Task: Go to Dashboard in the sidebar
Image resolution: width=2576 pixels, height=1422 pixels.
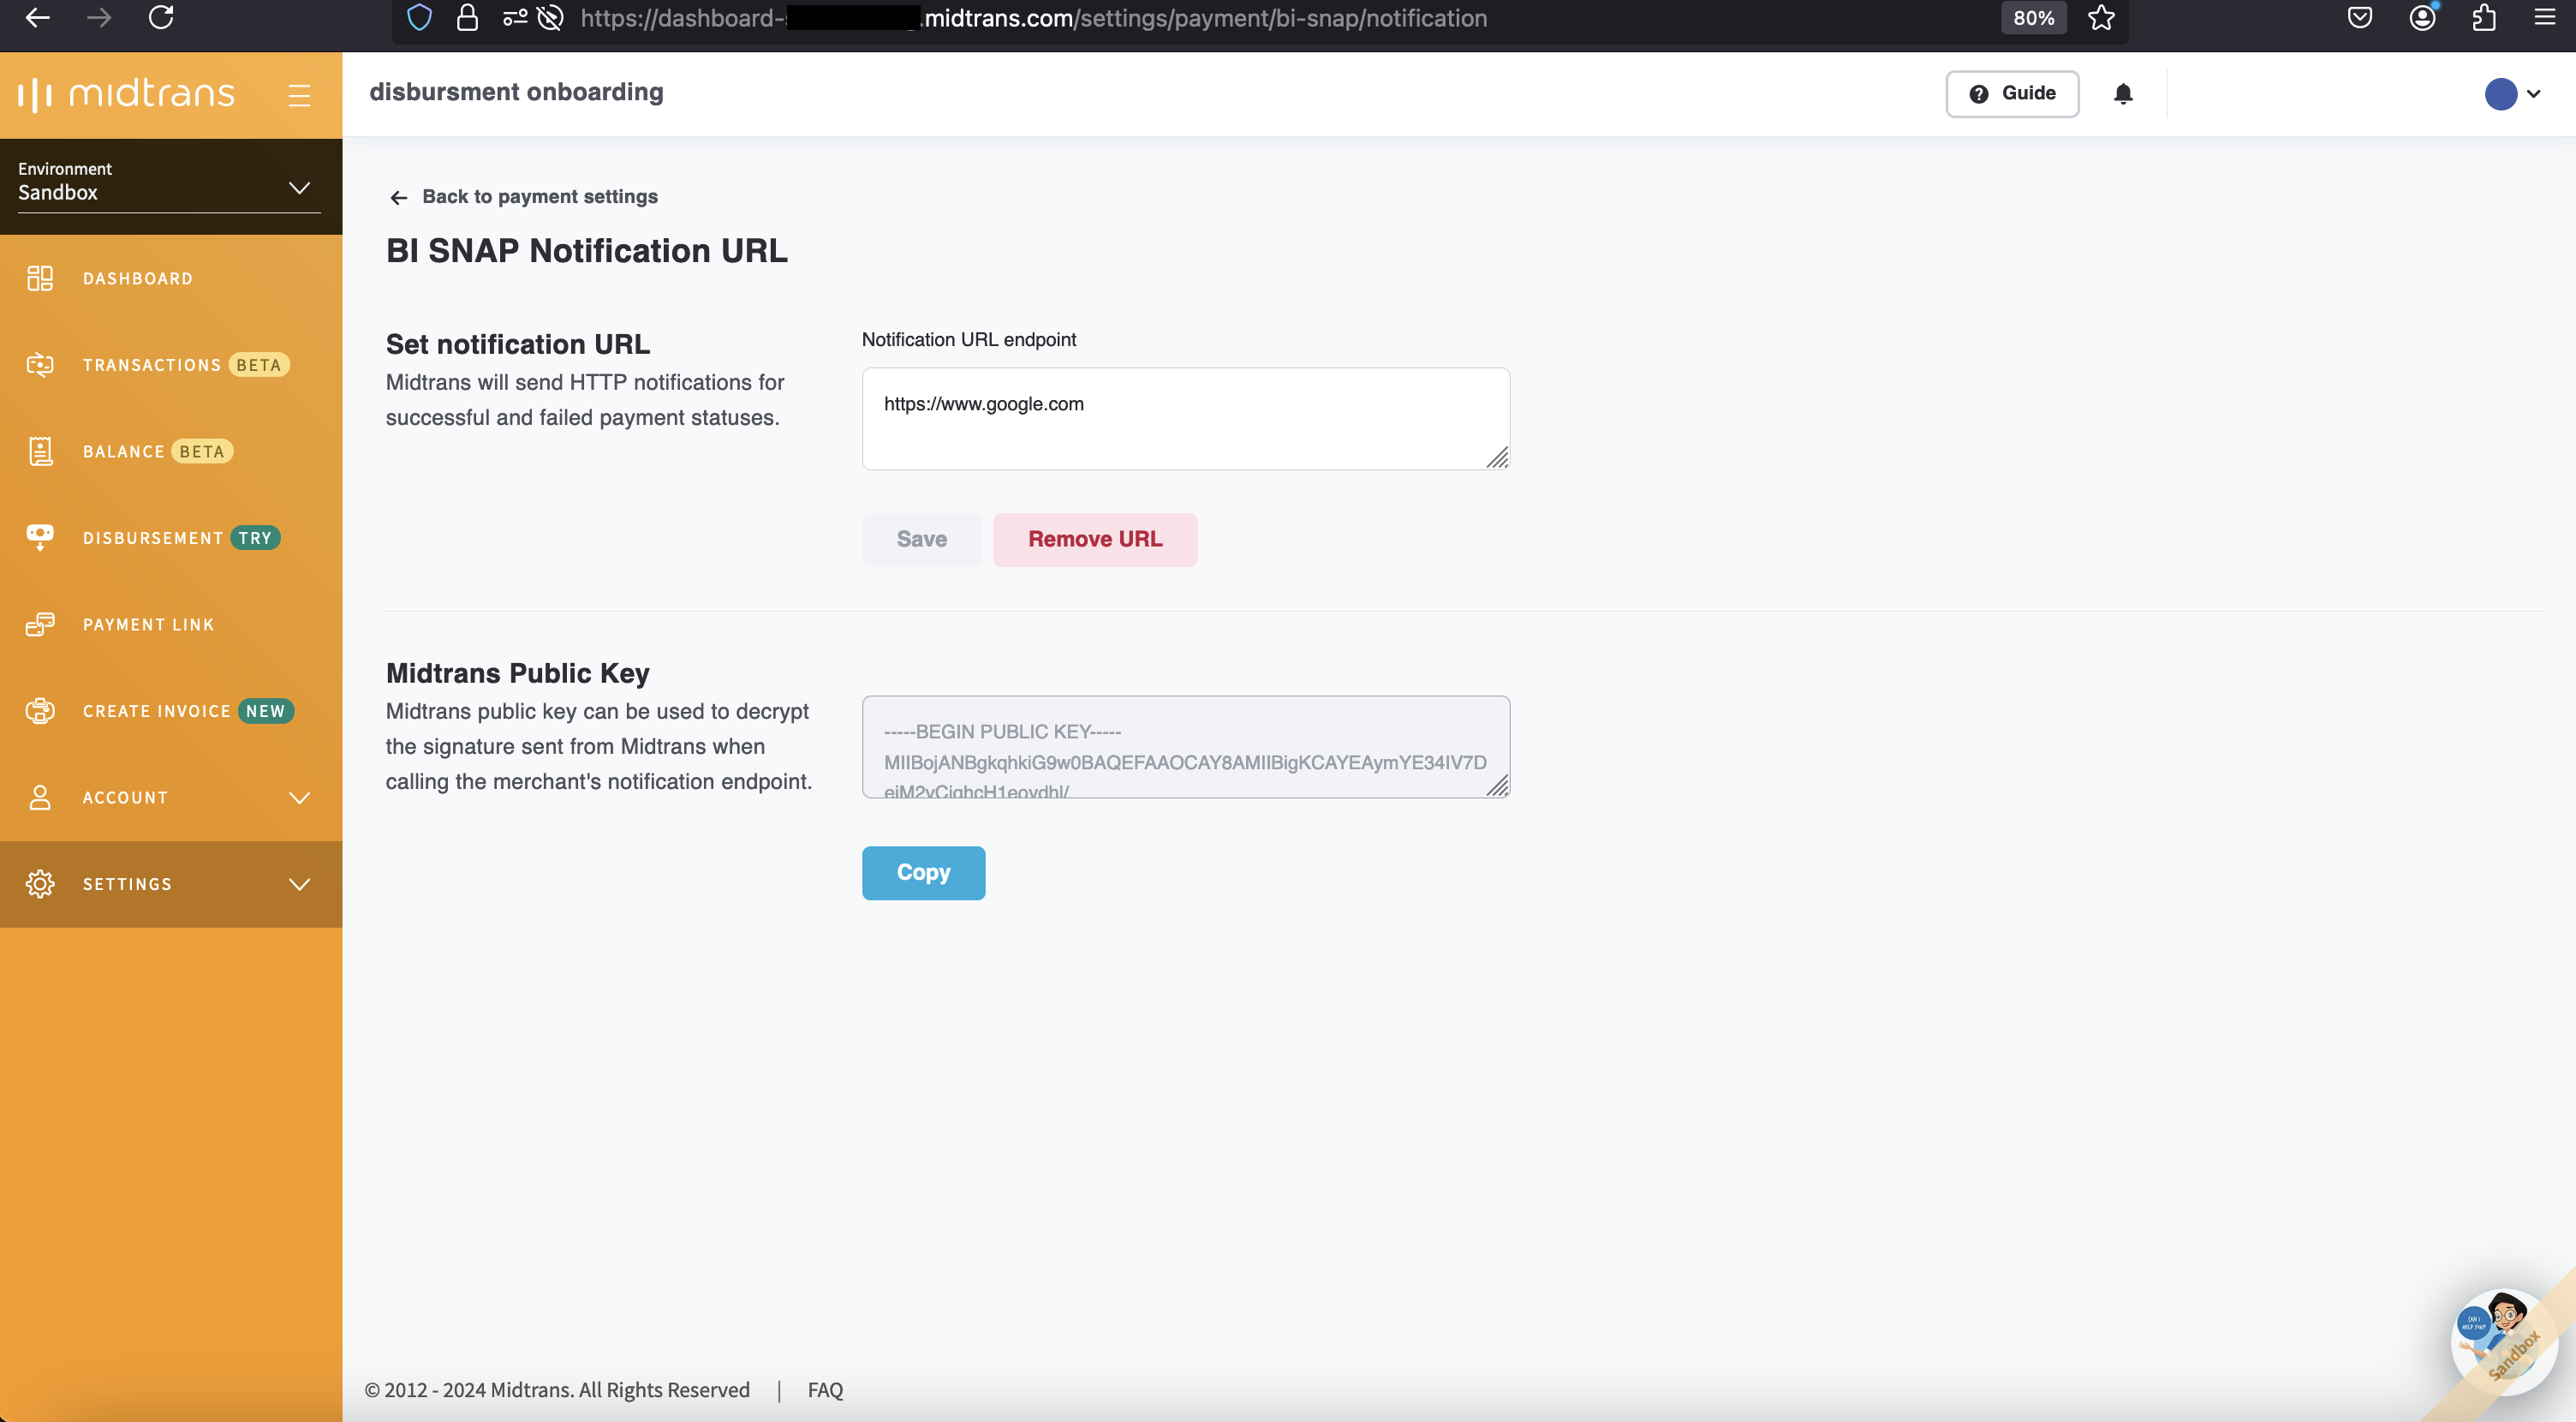Action: point(171,278)
